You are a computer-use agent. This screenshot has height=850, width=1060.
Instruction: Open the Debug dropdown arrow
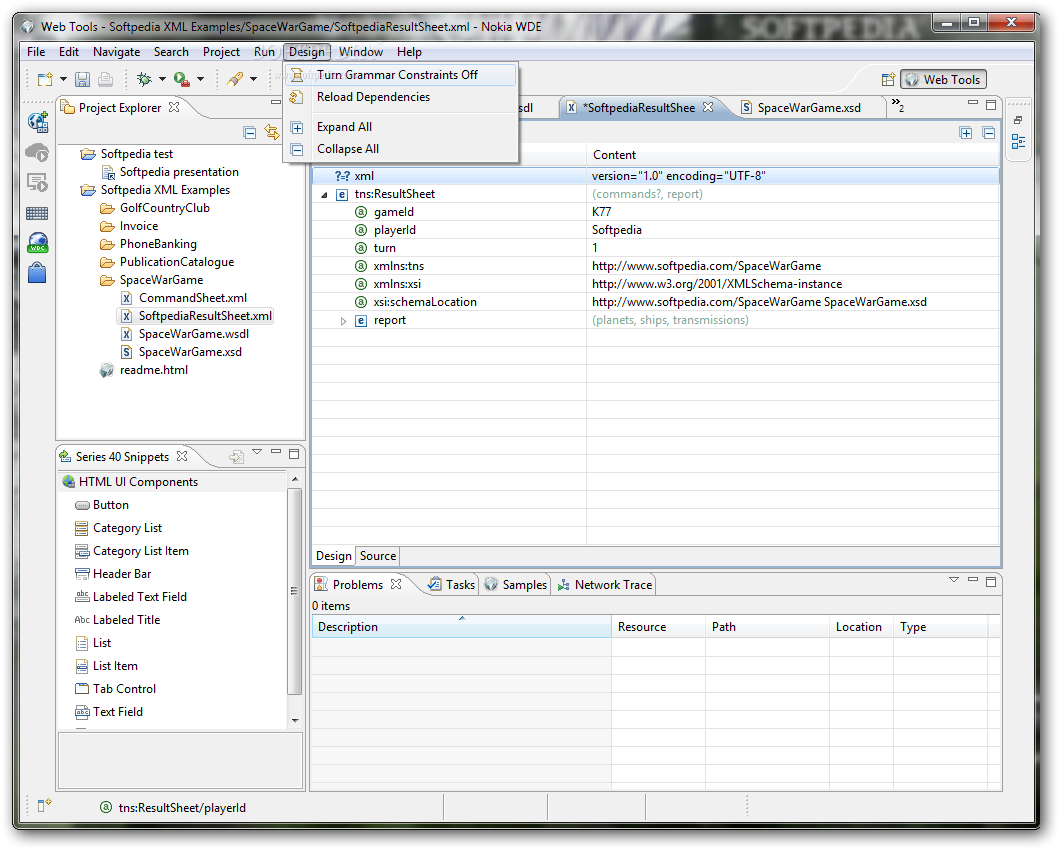point(162,79)
